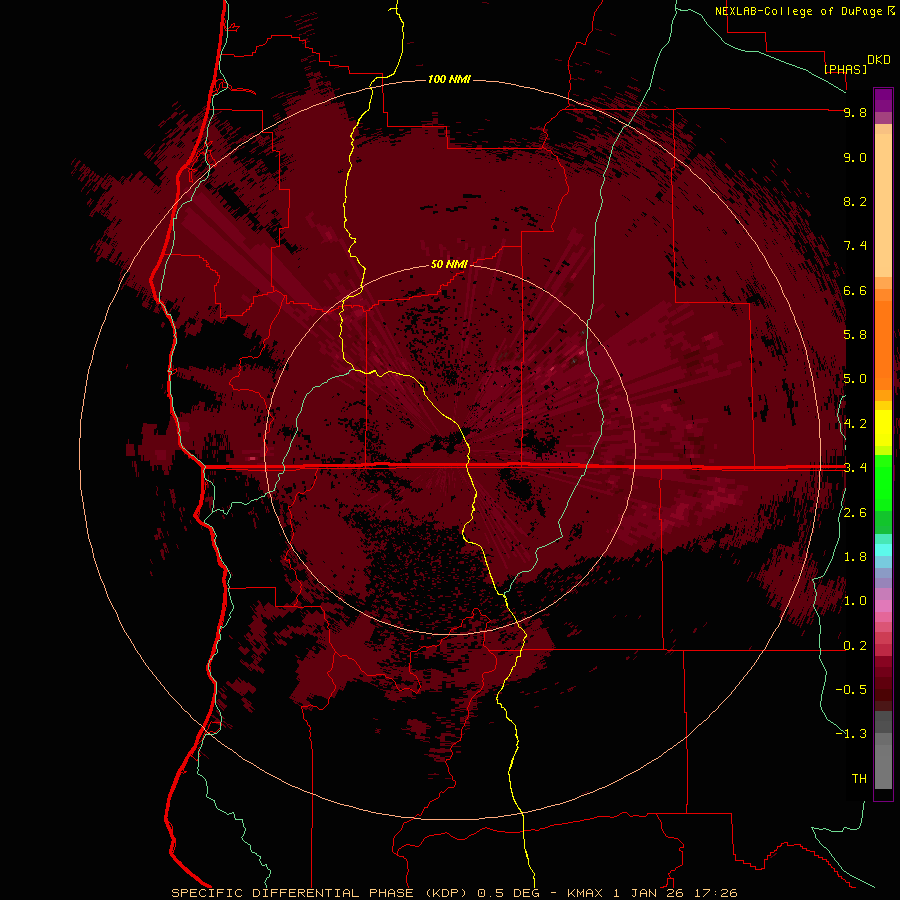
Task: Click the cyan band of the color bar
Action: tap(883, 549)
